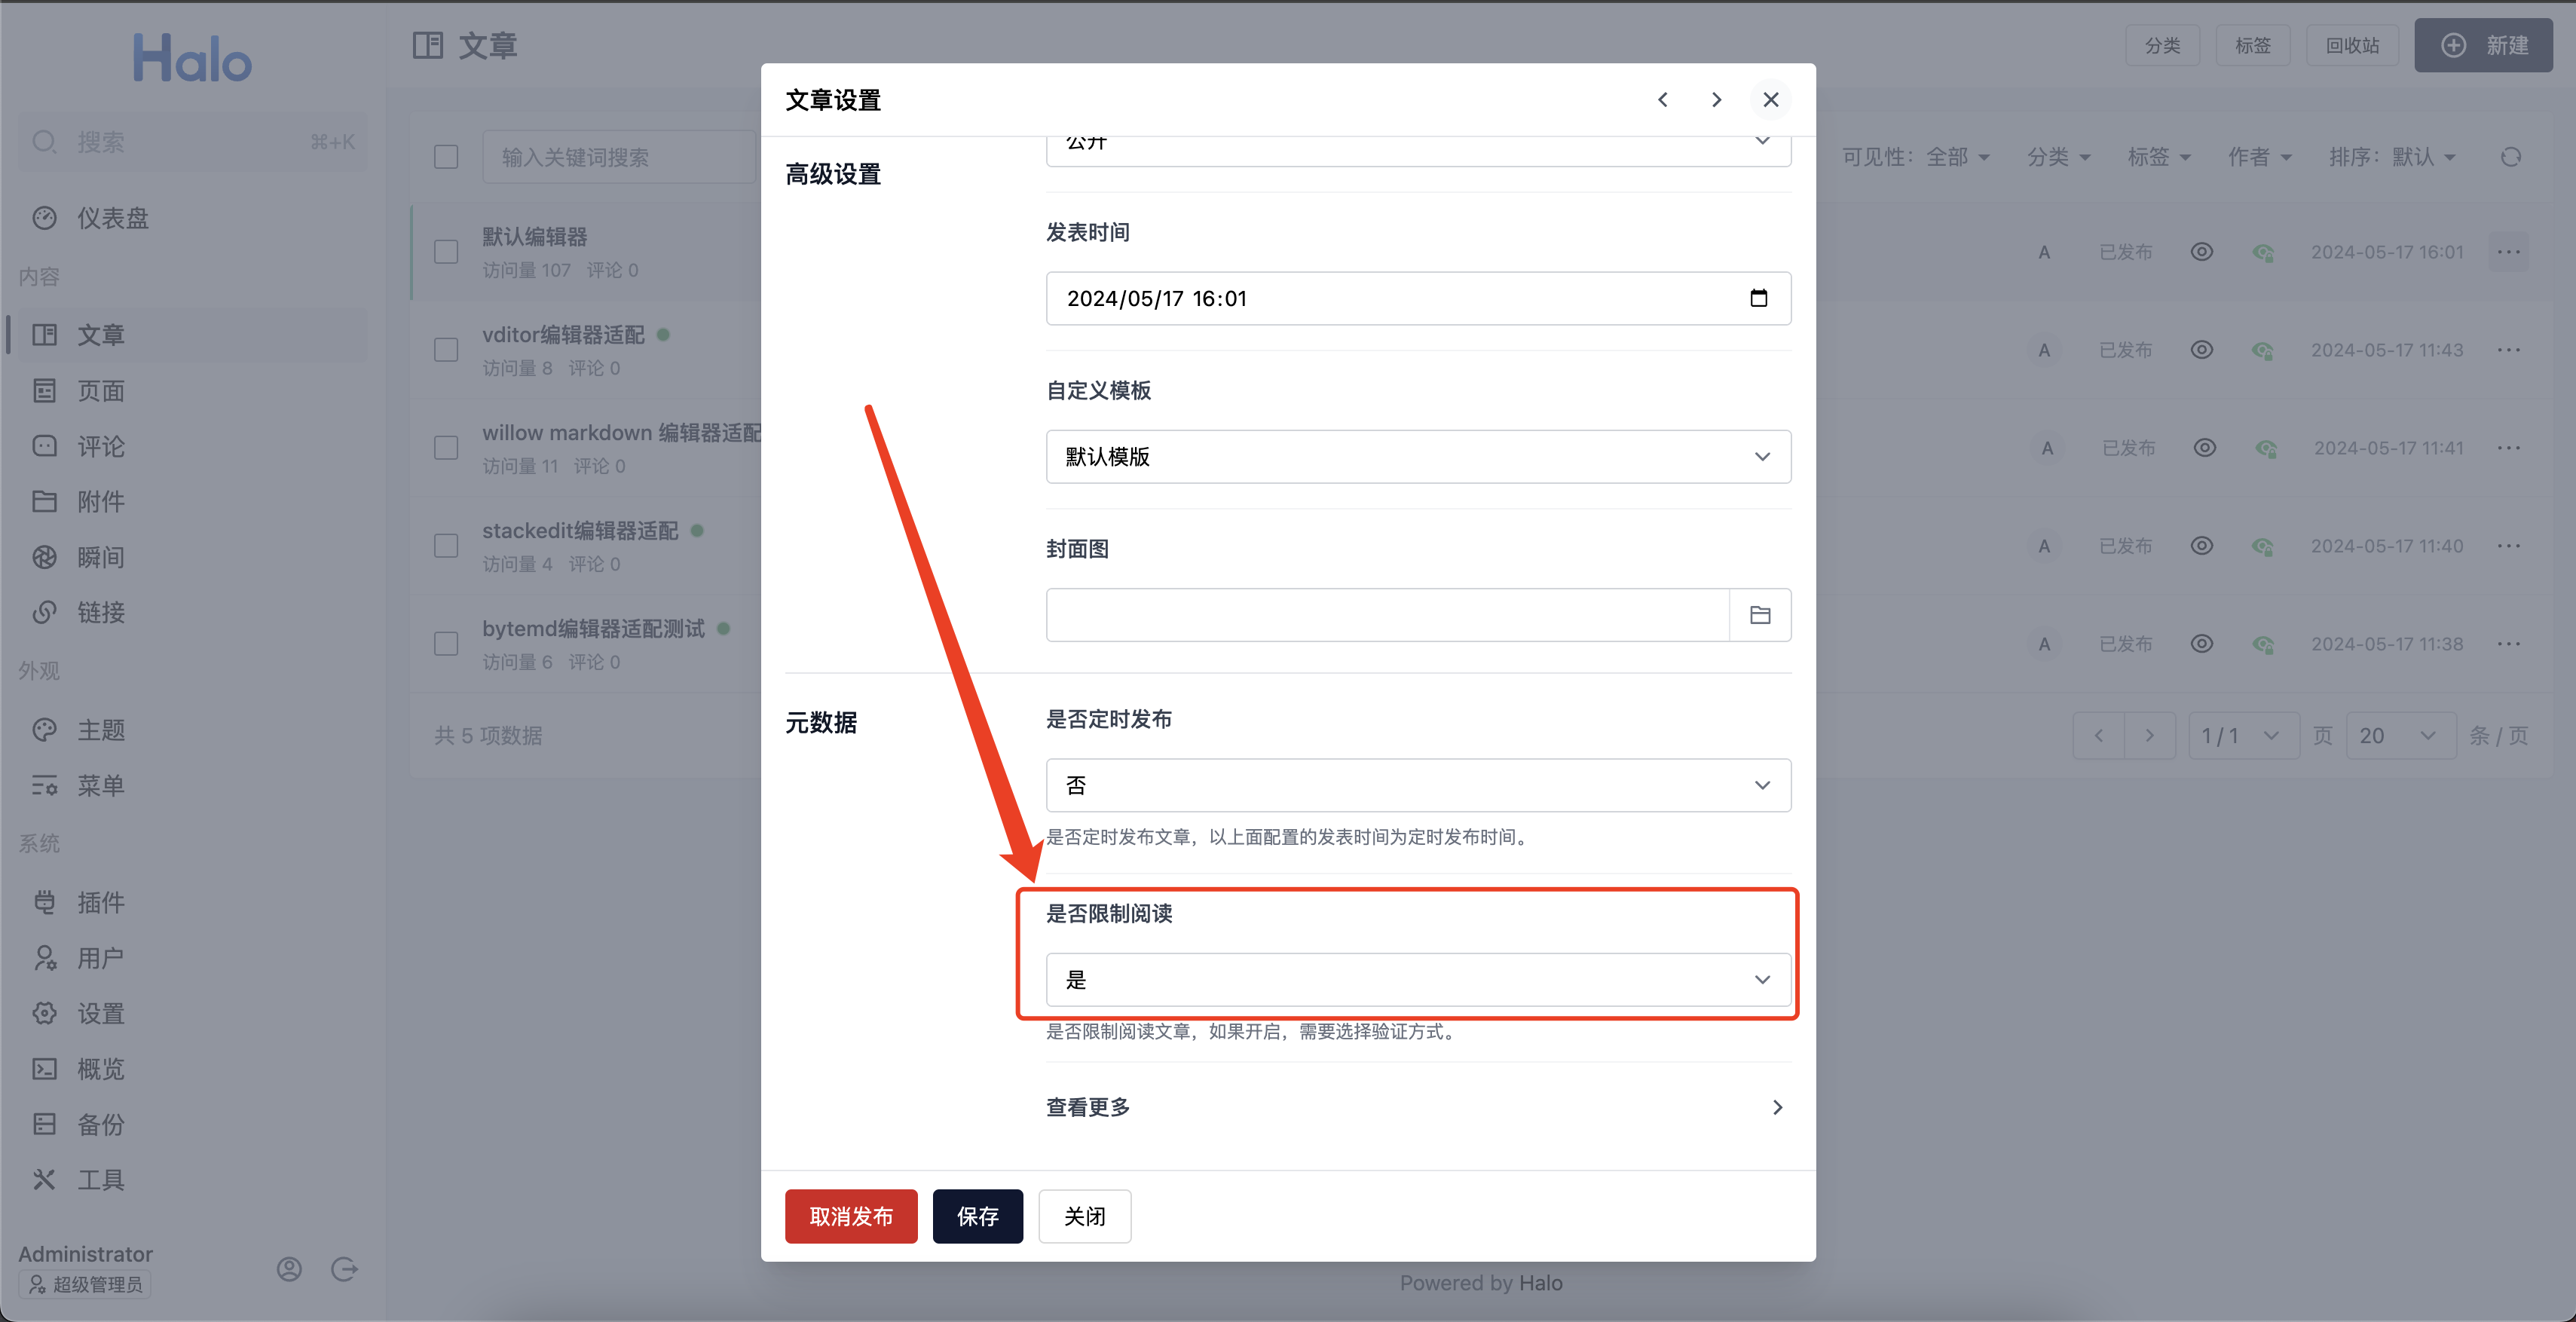Click green published icon in vditor row
Image resolution: width=2576 pixels, height=1322 pixels.
click(2263, 351)
